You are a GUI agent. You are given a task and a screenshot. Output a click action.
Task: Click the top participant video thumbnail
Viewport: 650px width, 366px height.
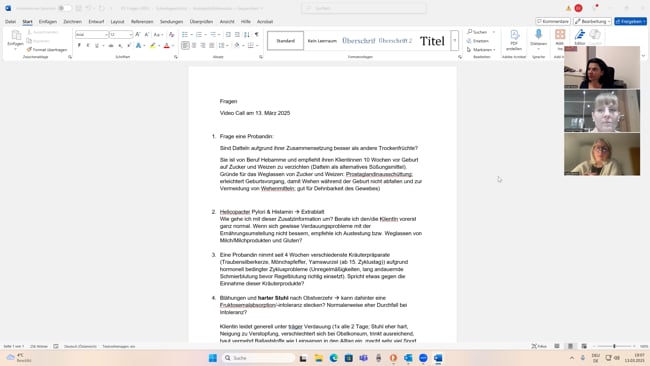(x=602, y=67)
